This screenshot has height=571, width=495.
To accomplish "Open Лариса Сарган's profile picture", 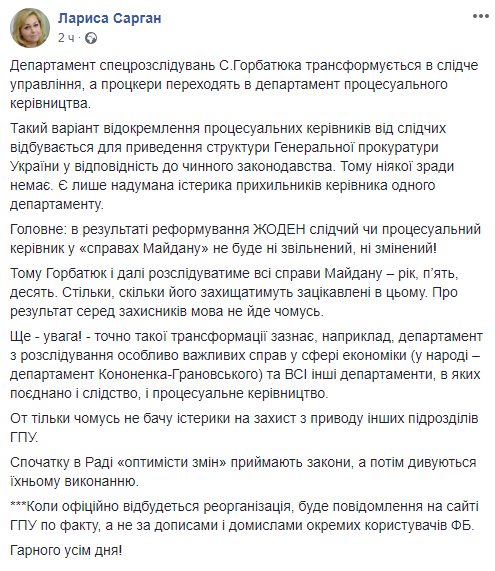I will (x=30, y=28).
